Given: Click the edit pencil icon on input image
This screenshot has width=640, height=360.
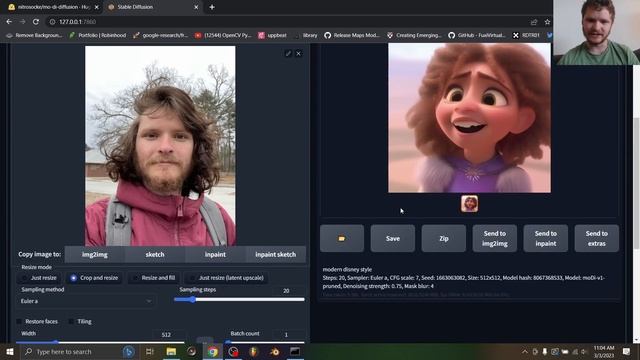Looking at the screenshot, I should pyautogui.click(x=288, y=53).
